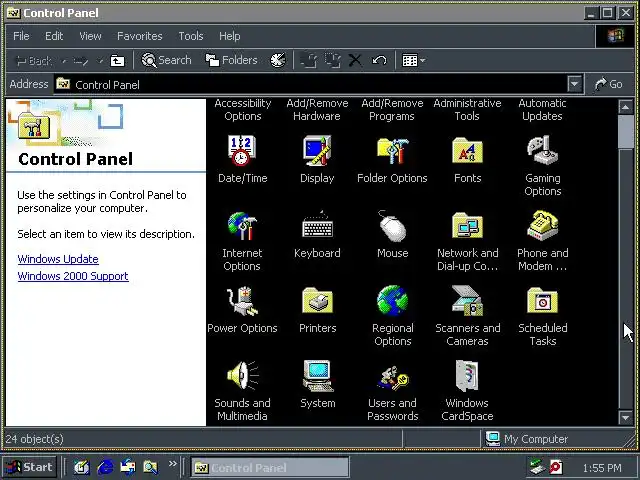Open the Fonts folder icon
The height and width of the screenshot is (480, 640).
467,151
